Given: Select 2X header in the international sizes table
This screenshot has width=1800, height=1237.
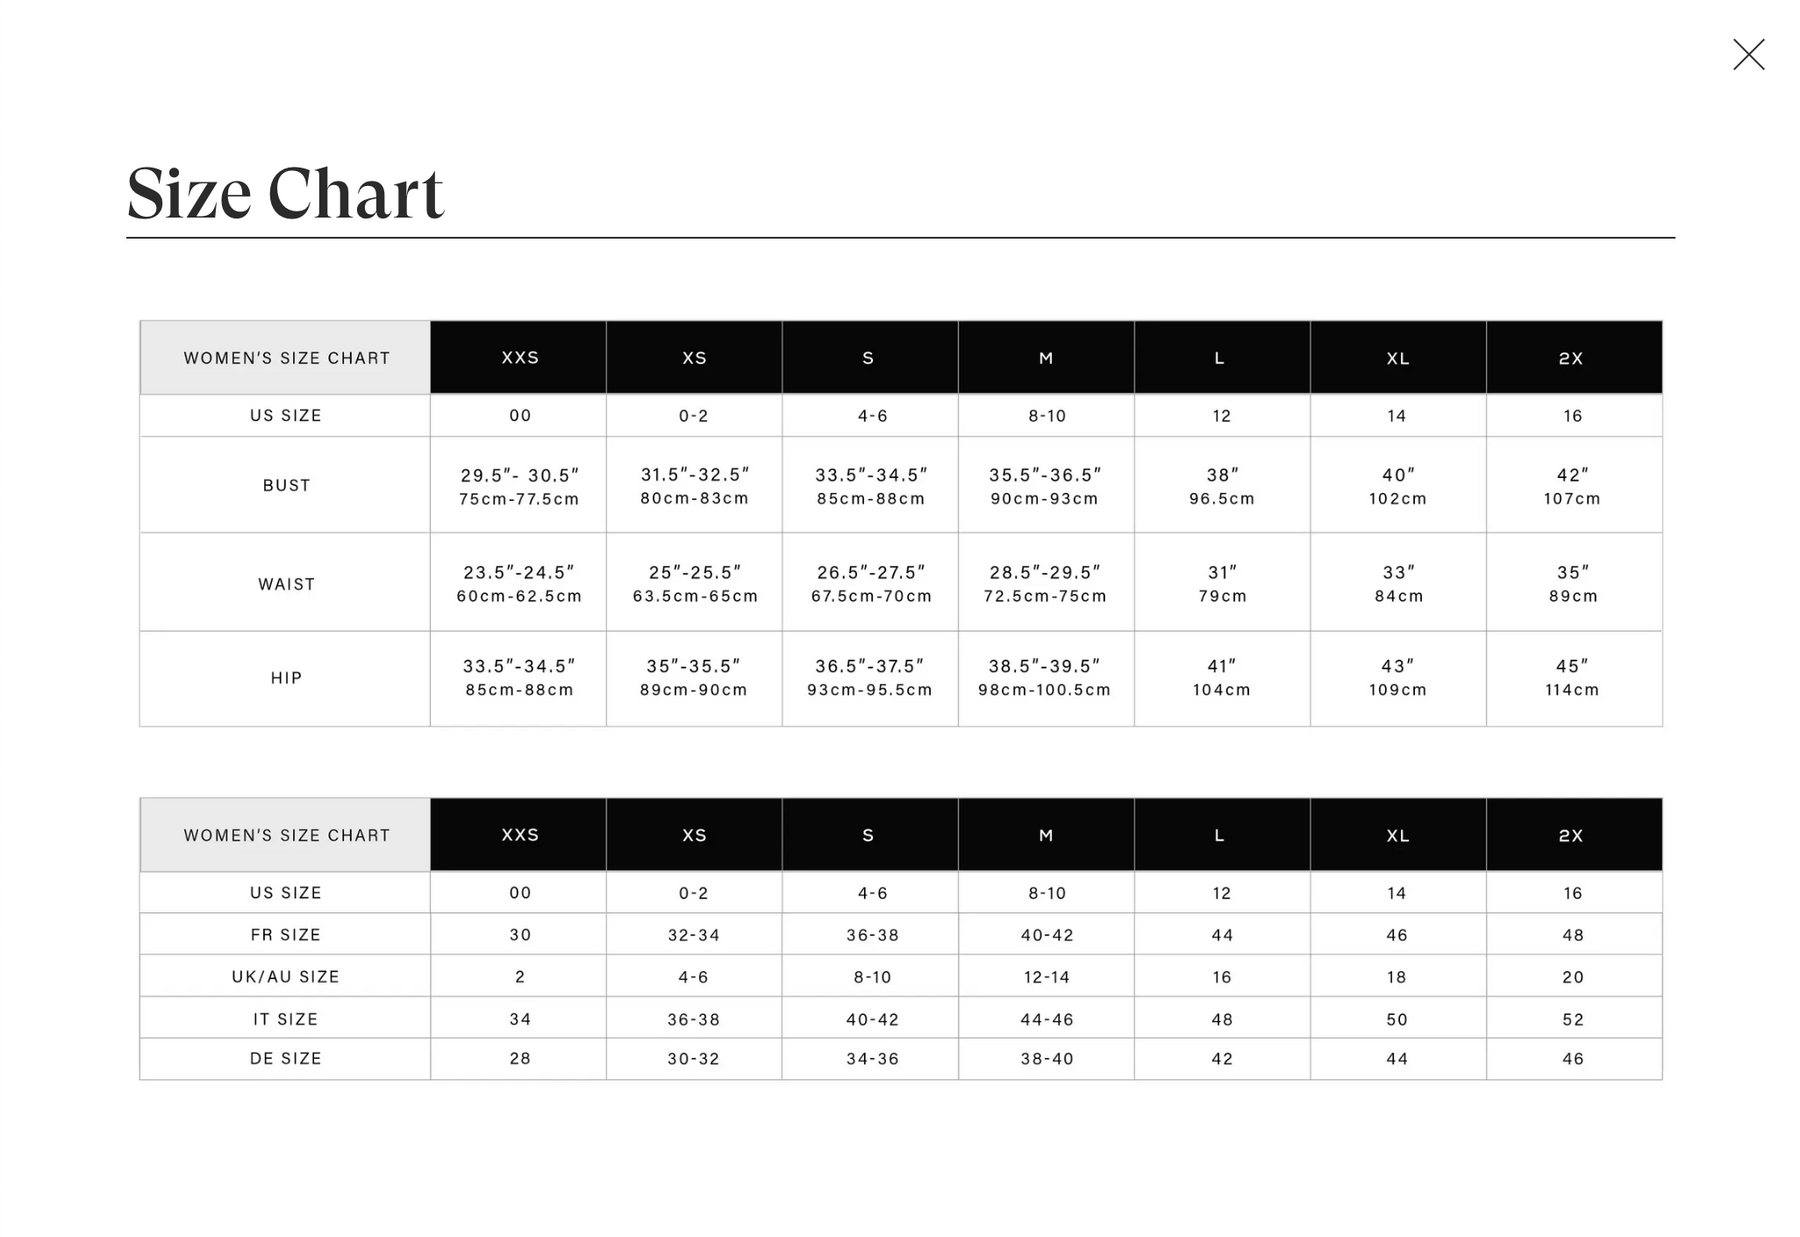Looking at the screenshot, I should click(x=1572, y=835).
